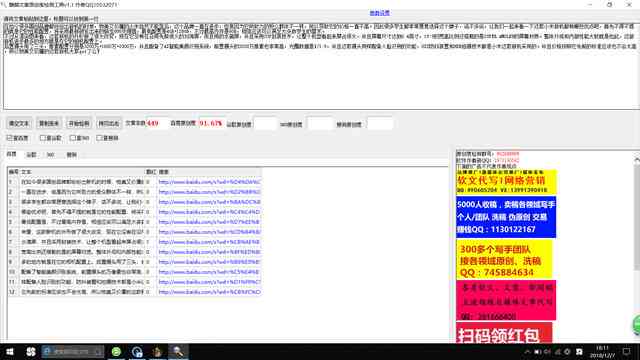Click the 清空文本 button
Image resolution: width=640 pixels, height=360 pixels.
point(19,123)
